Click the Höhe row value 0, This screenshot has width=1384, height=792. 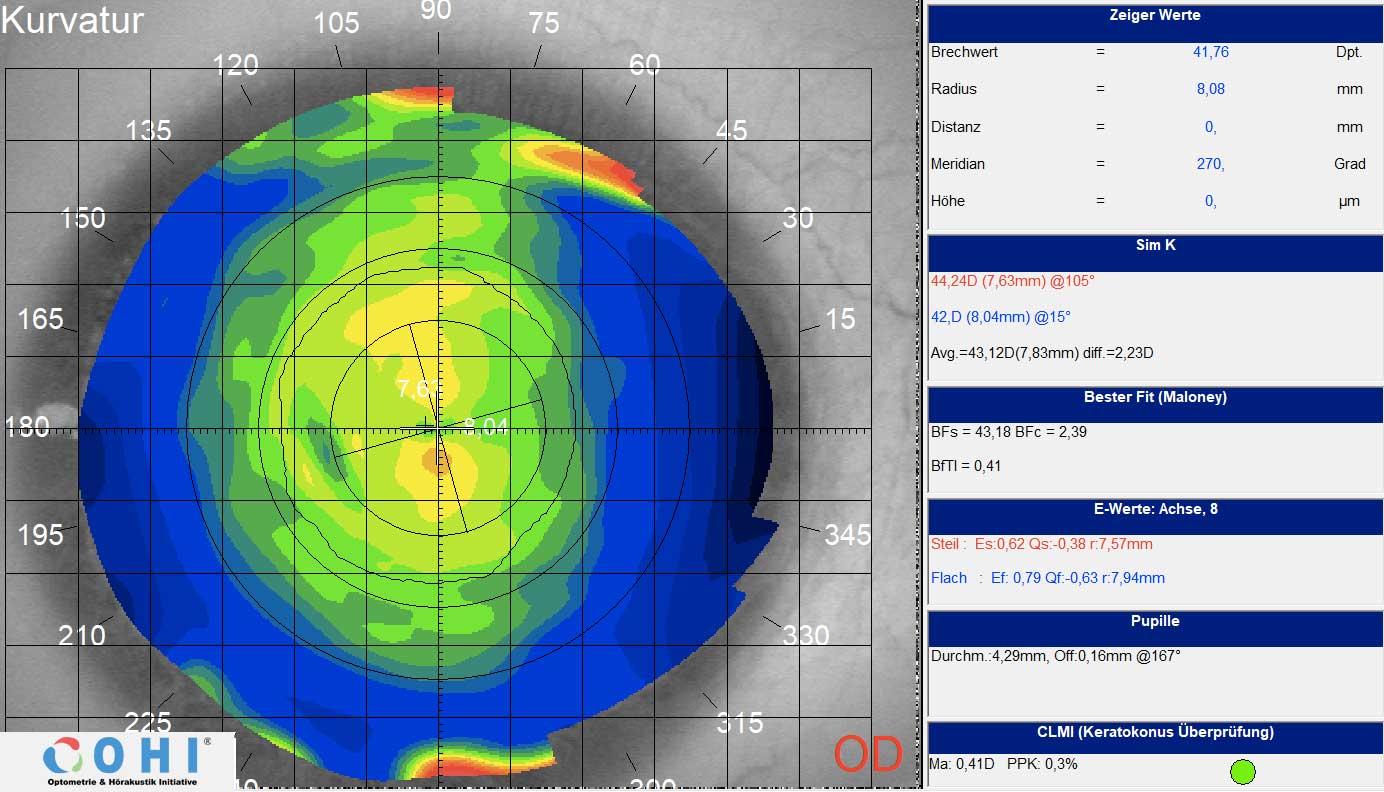click(1211, 201)
